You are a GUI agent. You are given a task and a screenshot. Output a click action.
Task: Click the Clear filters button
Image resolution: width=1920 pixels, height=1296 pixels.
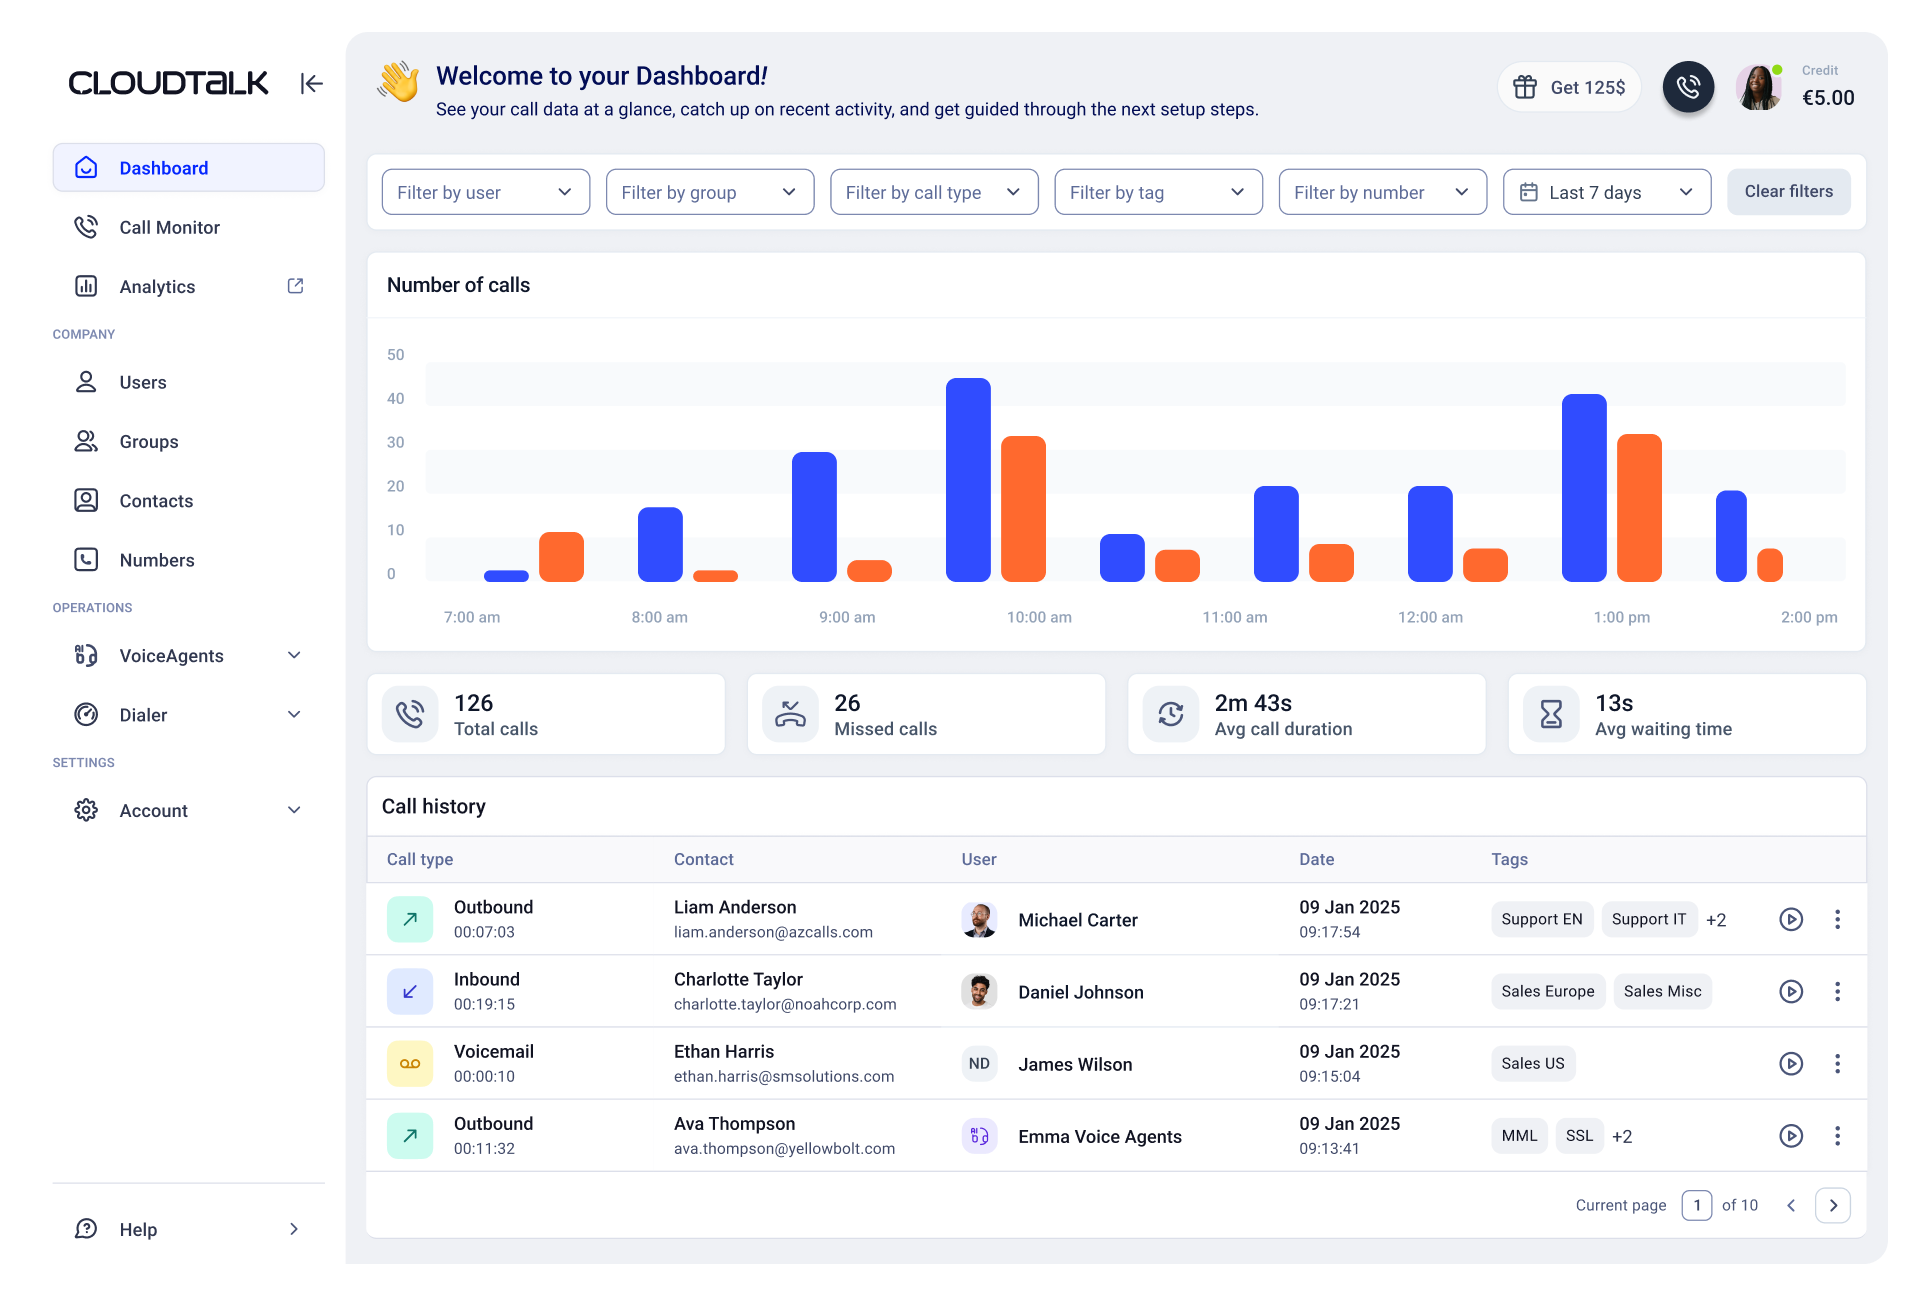[x=1788, y=192]
